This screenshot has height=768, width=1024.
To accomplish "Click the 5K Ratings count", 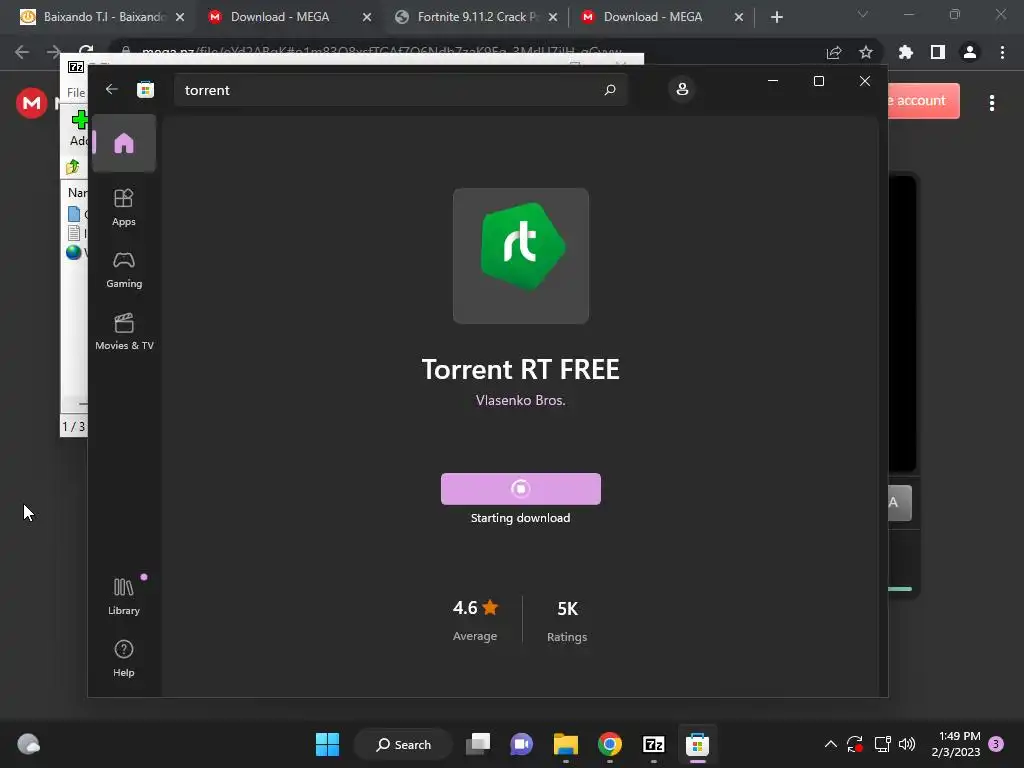I will pyautogui.click(x=567, y=620).
